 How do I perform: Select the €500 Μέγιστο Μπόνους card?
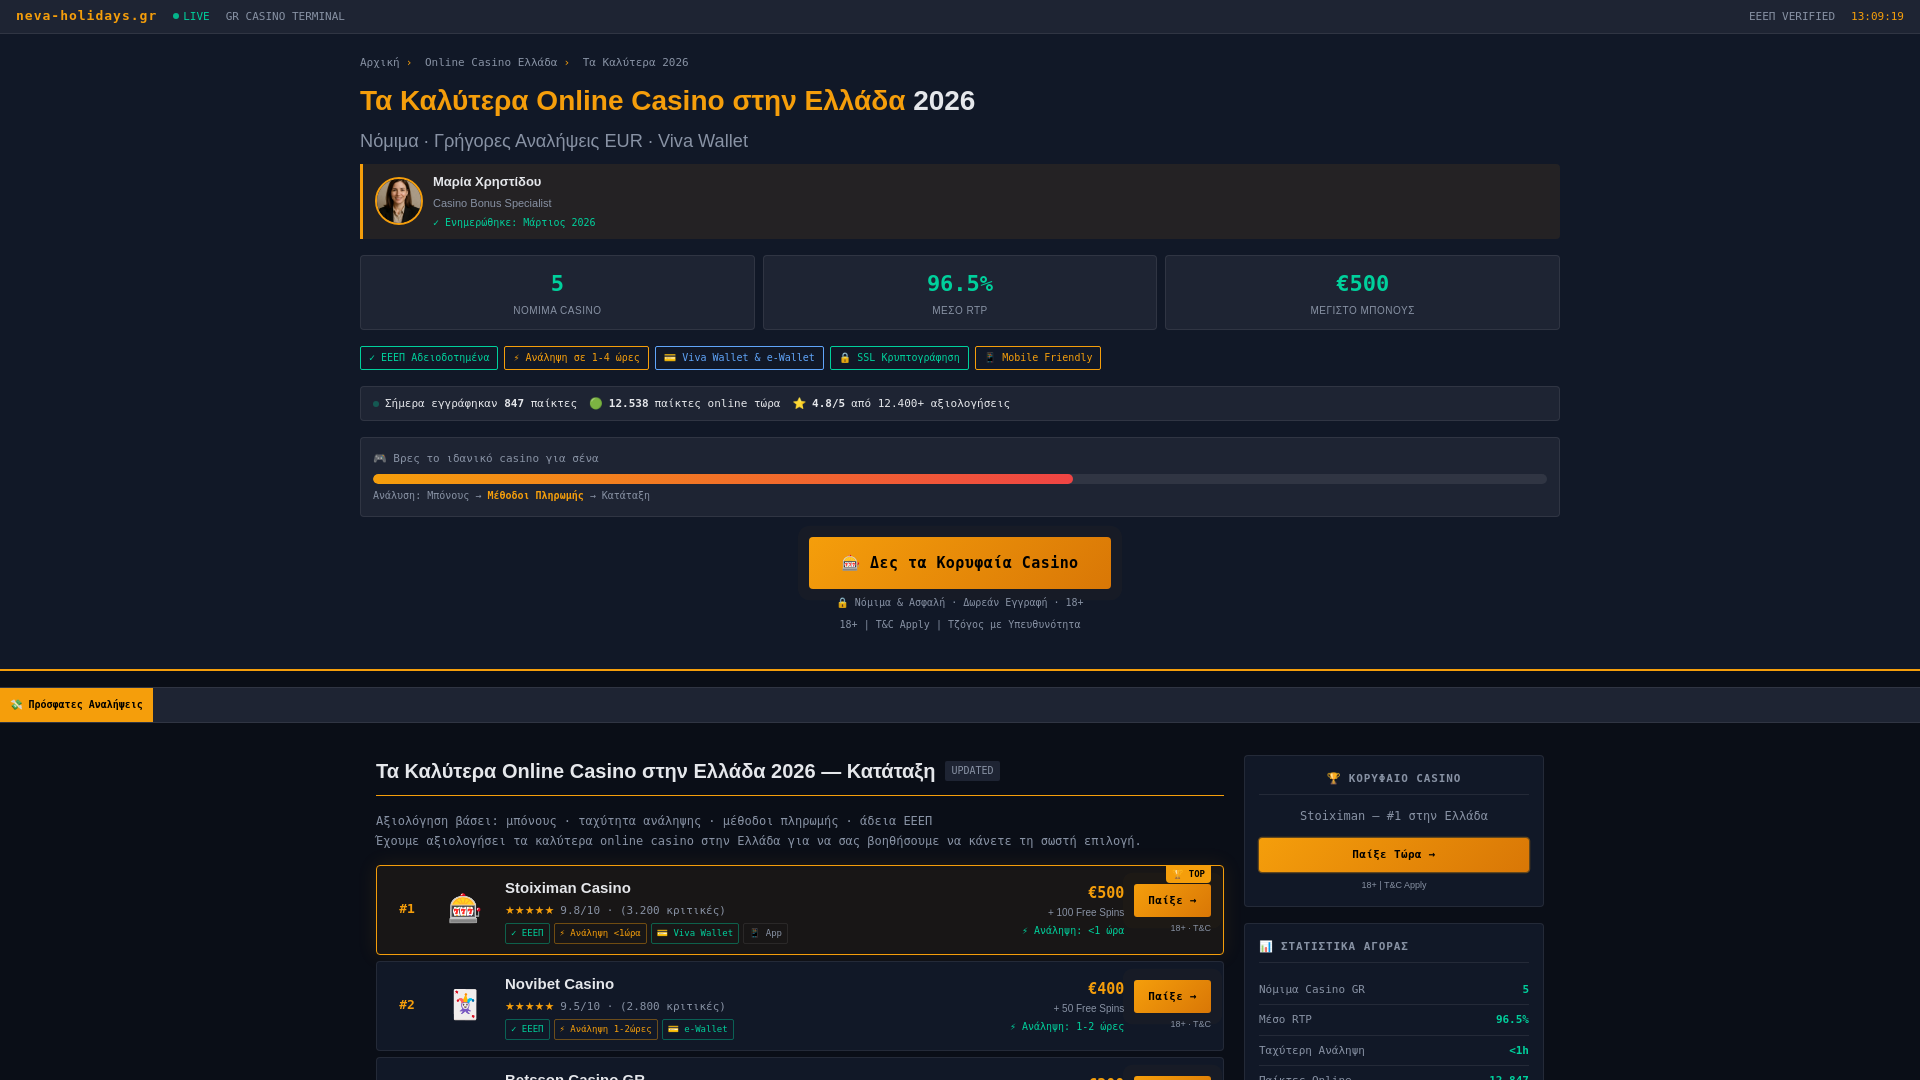click(1362, 292)
